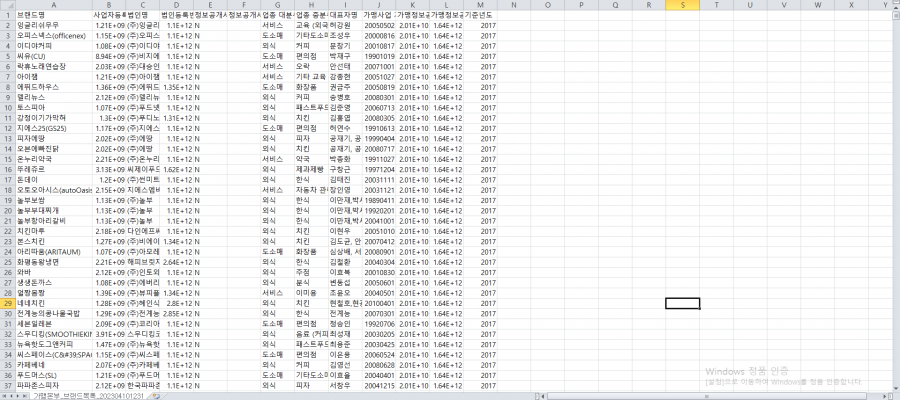Viewport: 900px width, 400px height.
Task: Select cell 락휴노래연습장
Action: click(x=53, y=67)
